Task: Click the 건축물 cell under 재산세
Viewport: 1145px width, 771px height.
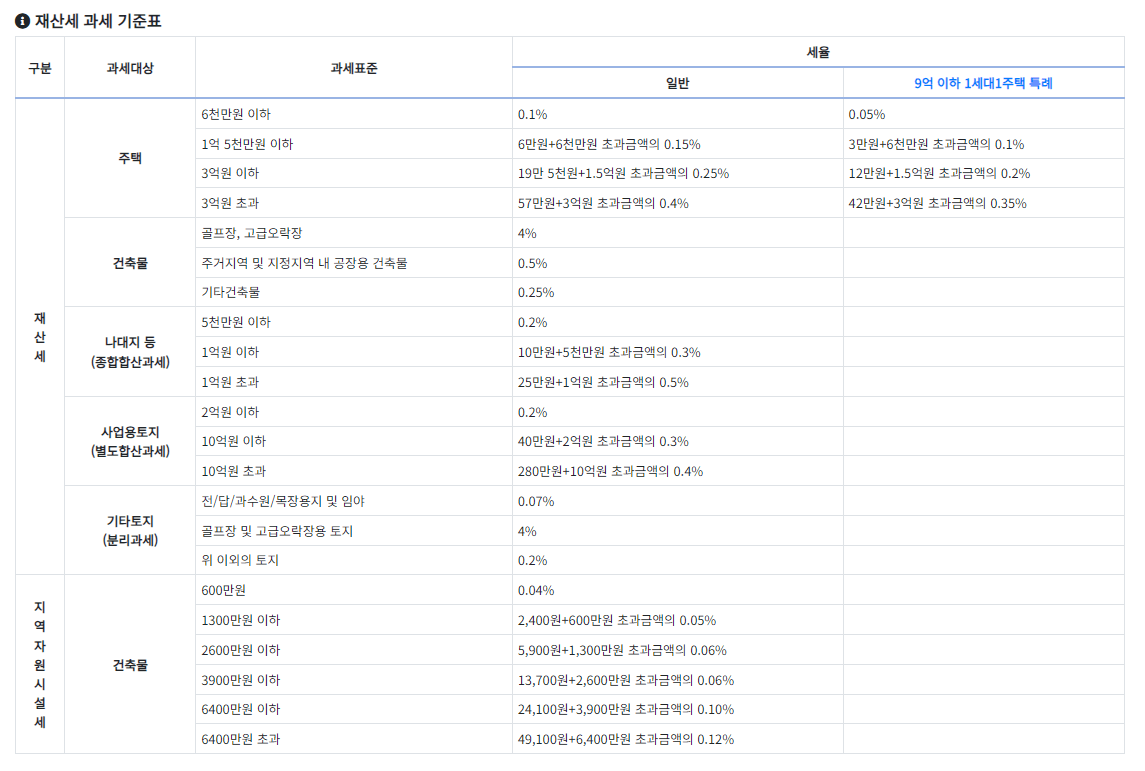Action: point(130,262)
